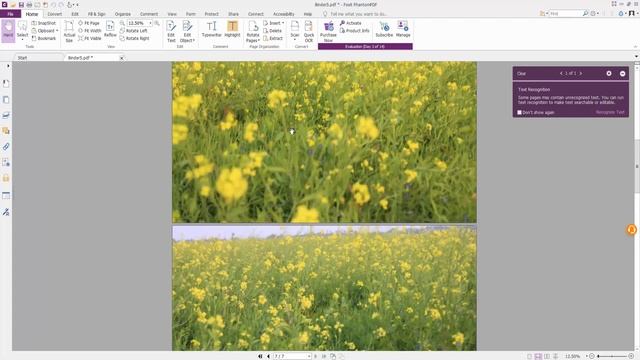This screenshot has height=360, width=640.
Task: Rotate view right
Action: tap(134, 38)
